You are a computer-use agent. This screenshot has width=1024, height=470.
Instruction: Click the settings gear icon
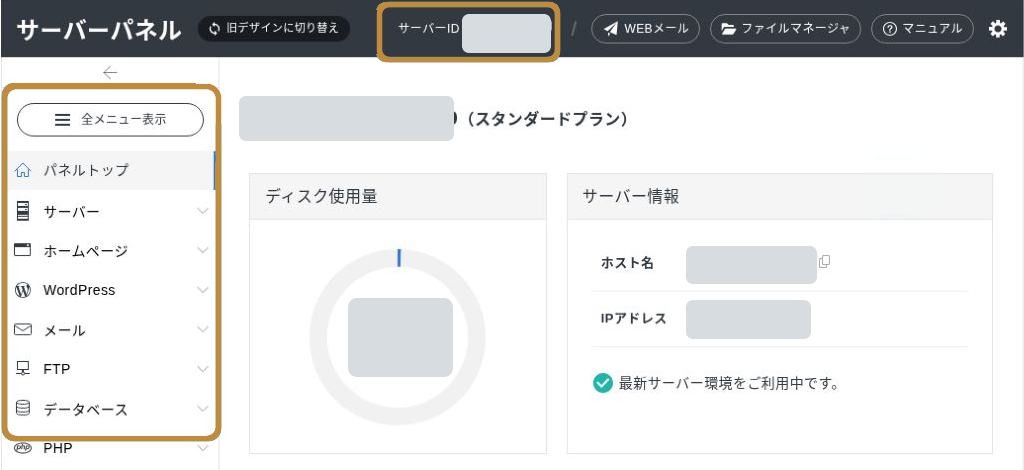click(x=998, y=29)
